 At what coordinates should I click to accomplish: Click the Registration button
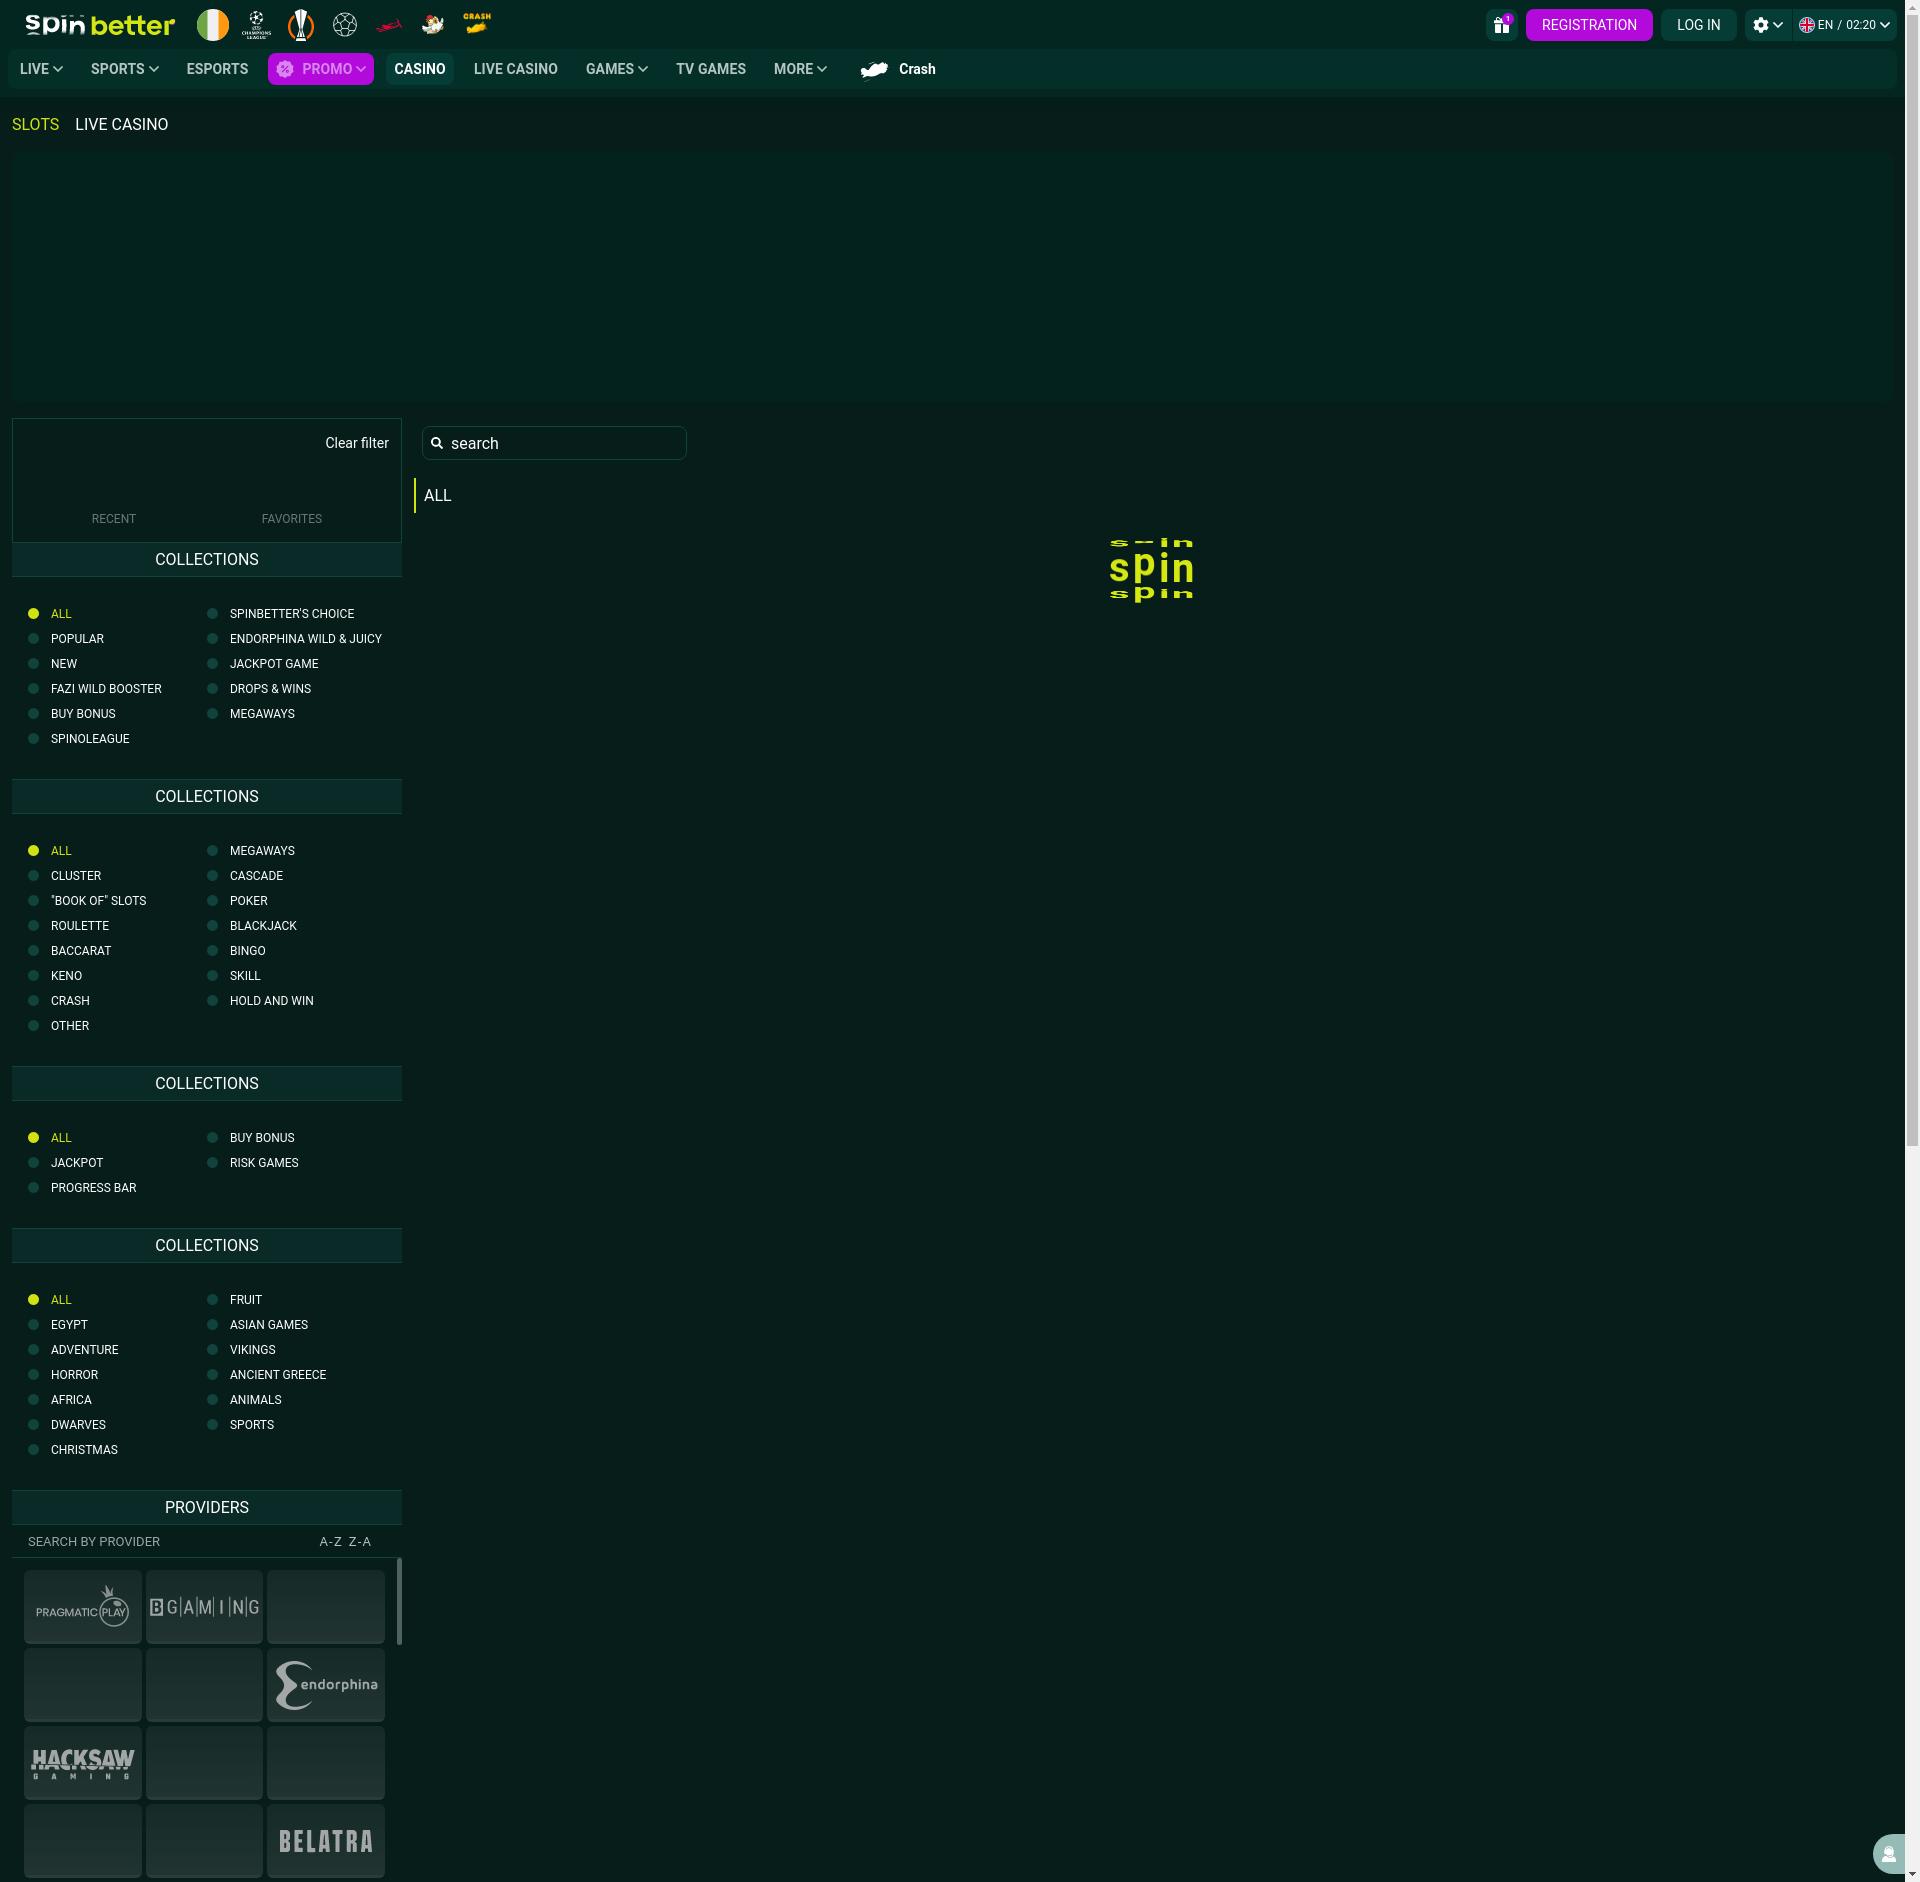tap(1588, 25)
